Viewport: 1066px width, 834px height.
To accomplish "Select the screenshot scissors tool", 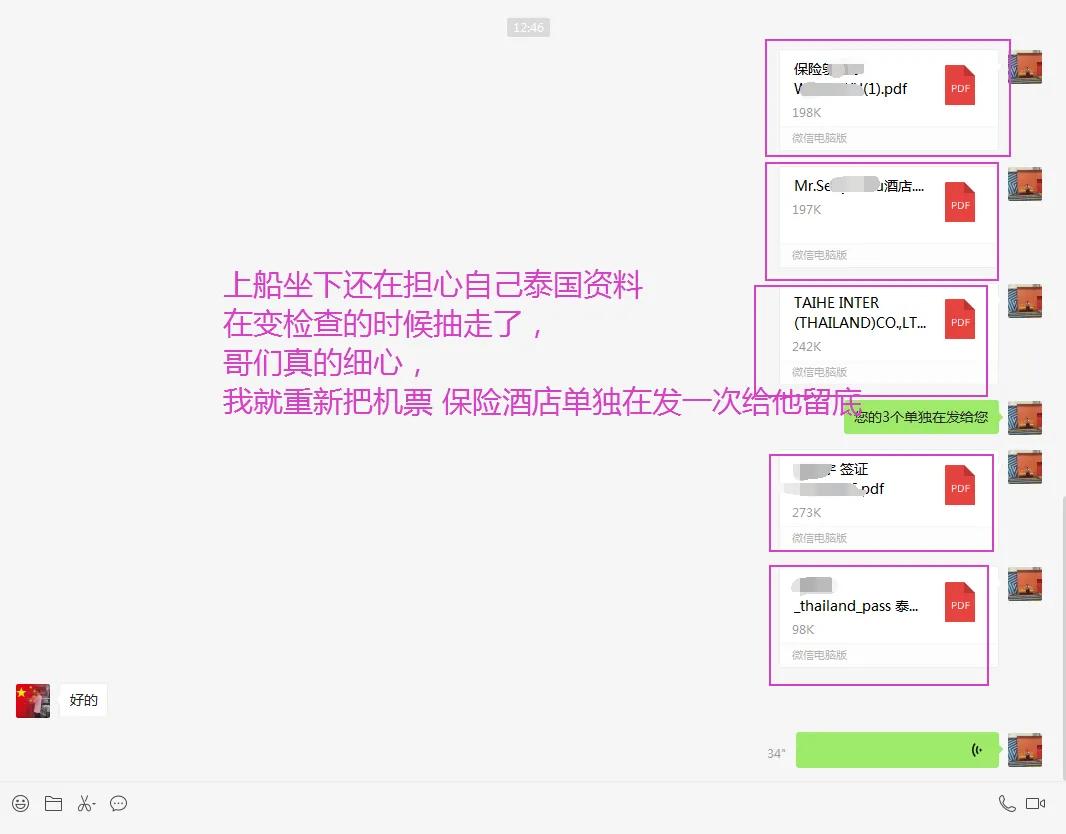I will point(84,803).
